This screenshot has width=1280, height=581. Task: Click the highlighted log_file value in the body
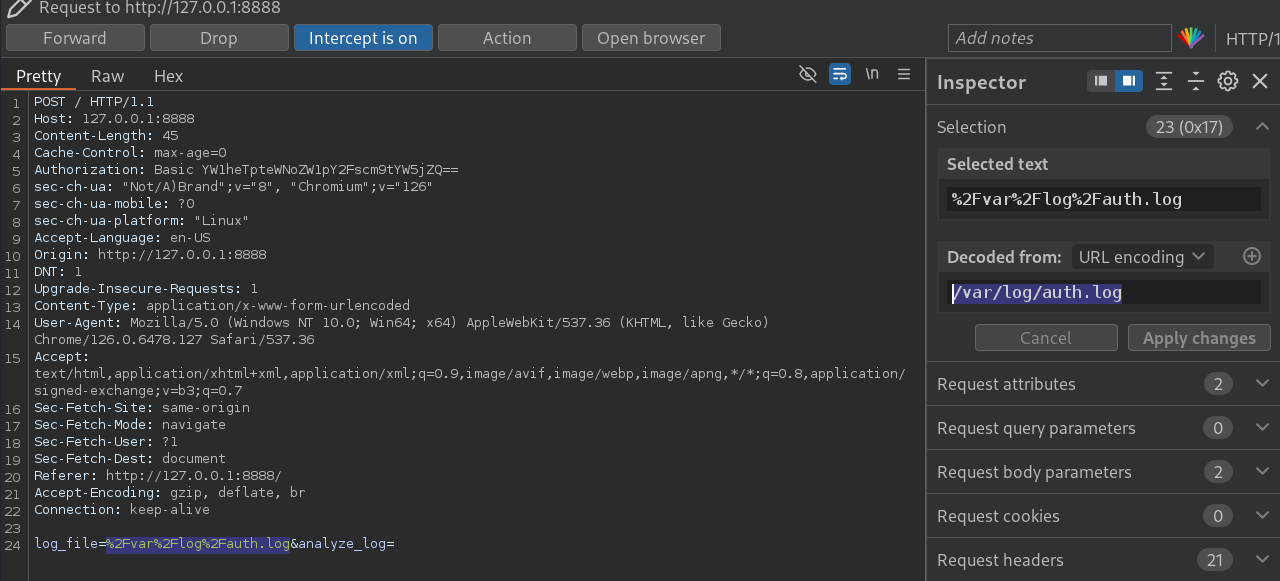198,544
